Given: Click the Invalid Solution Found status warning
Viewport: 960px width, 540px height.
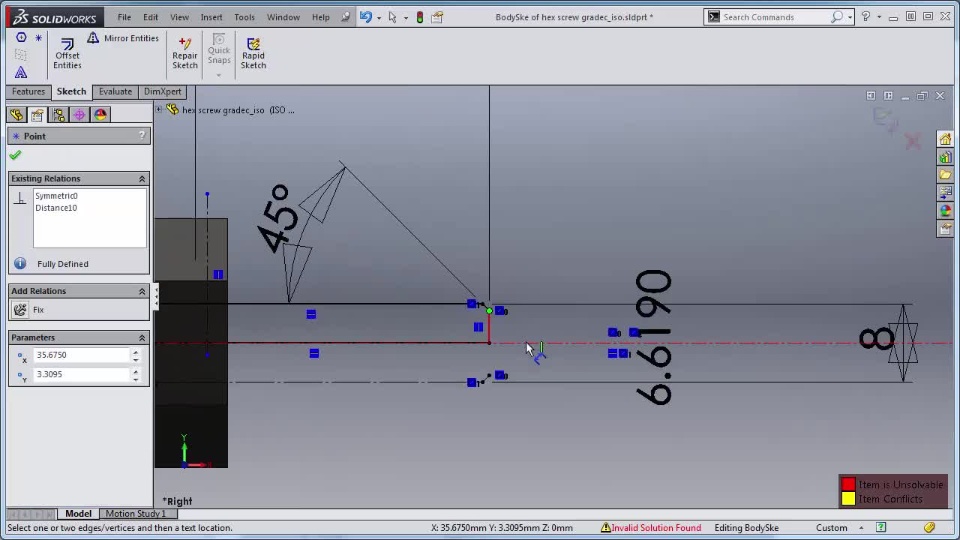Looking at the screenshot, I should [651, 528].
